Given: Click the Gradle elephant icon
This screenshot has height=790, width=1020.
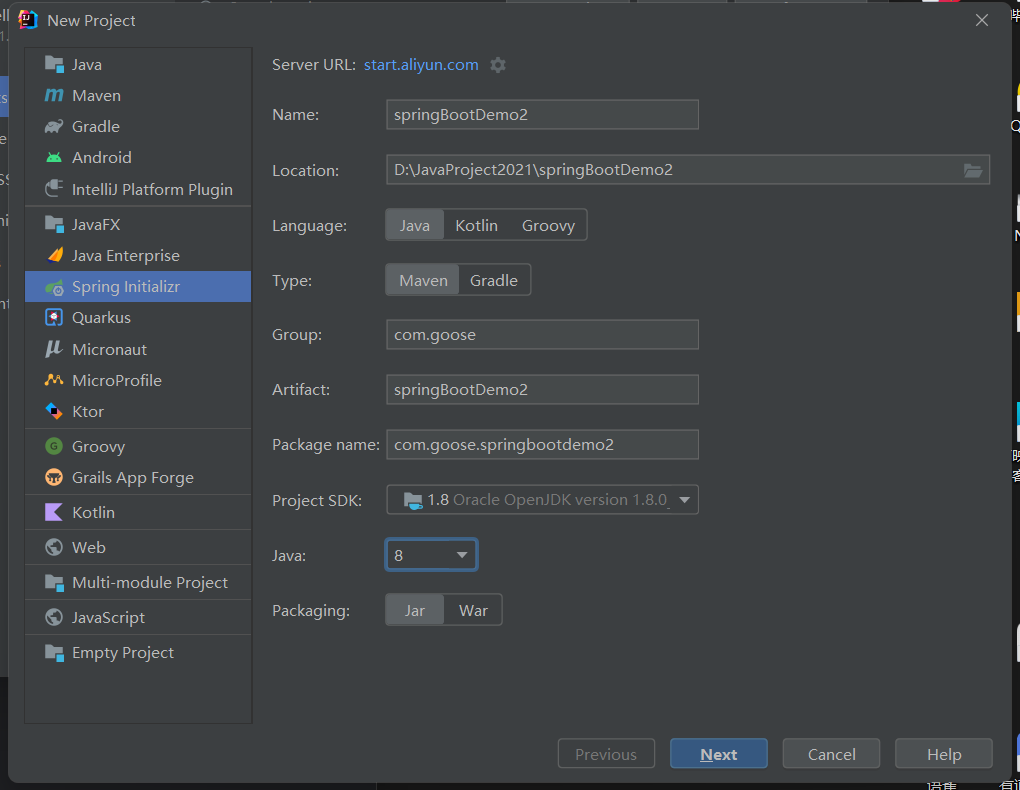Looking at the screenshot, I should pyautogui.click(x=54, y=126).
